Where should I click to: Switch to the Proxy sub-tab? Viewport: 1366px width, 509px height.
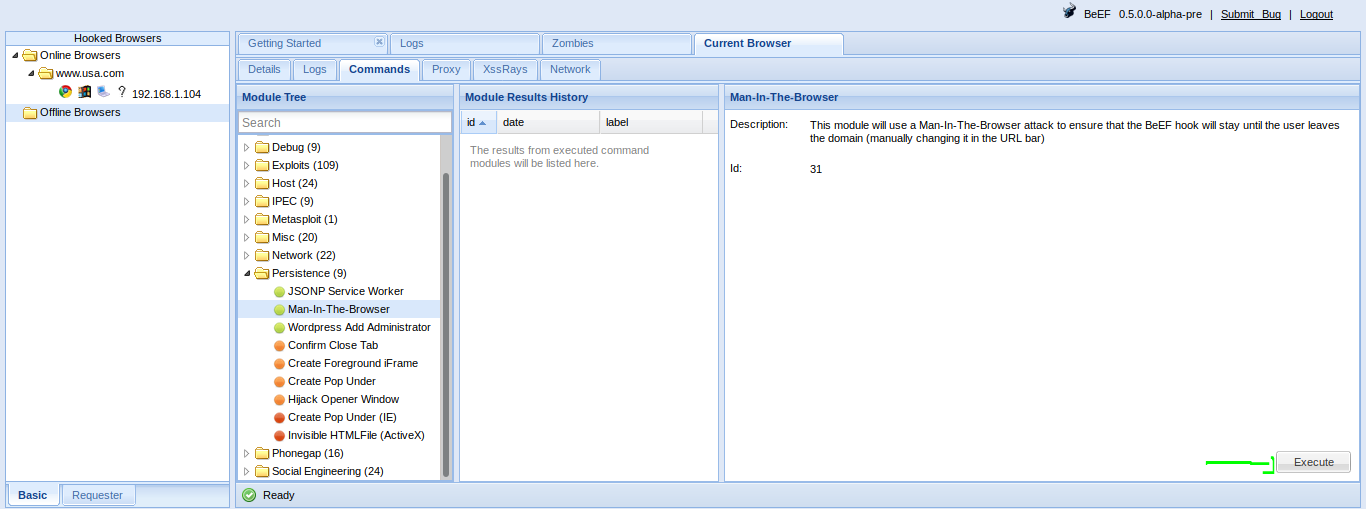coord(446,70)
